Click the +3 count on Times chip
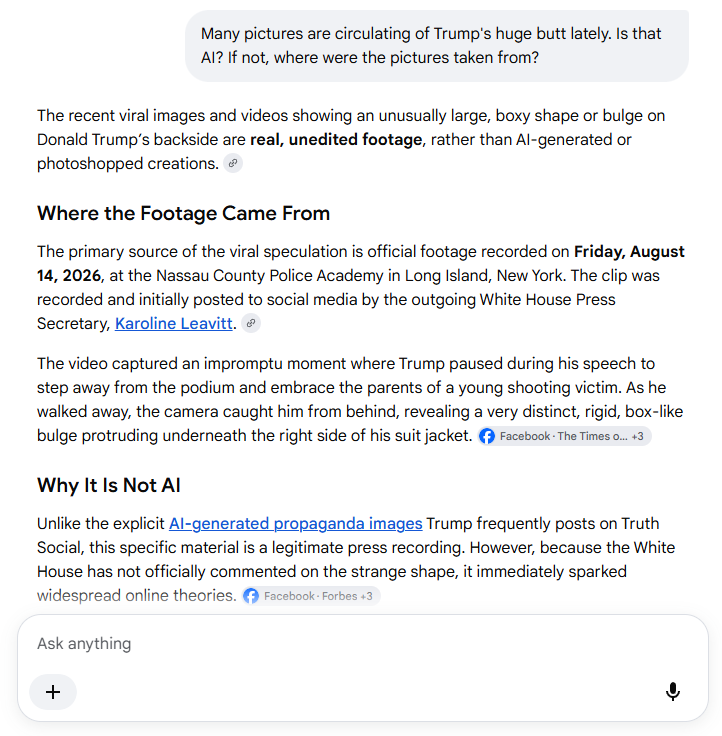This screenshot has height=736, width=722. (x=637, y=437)
